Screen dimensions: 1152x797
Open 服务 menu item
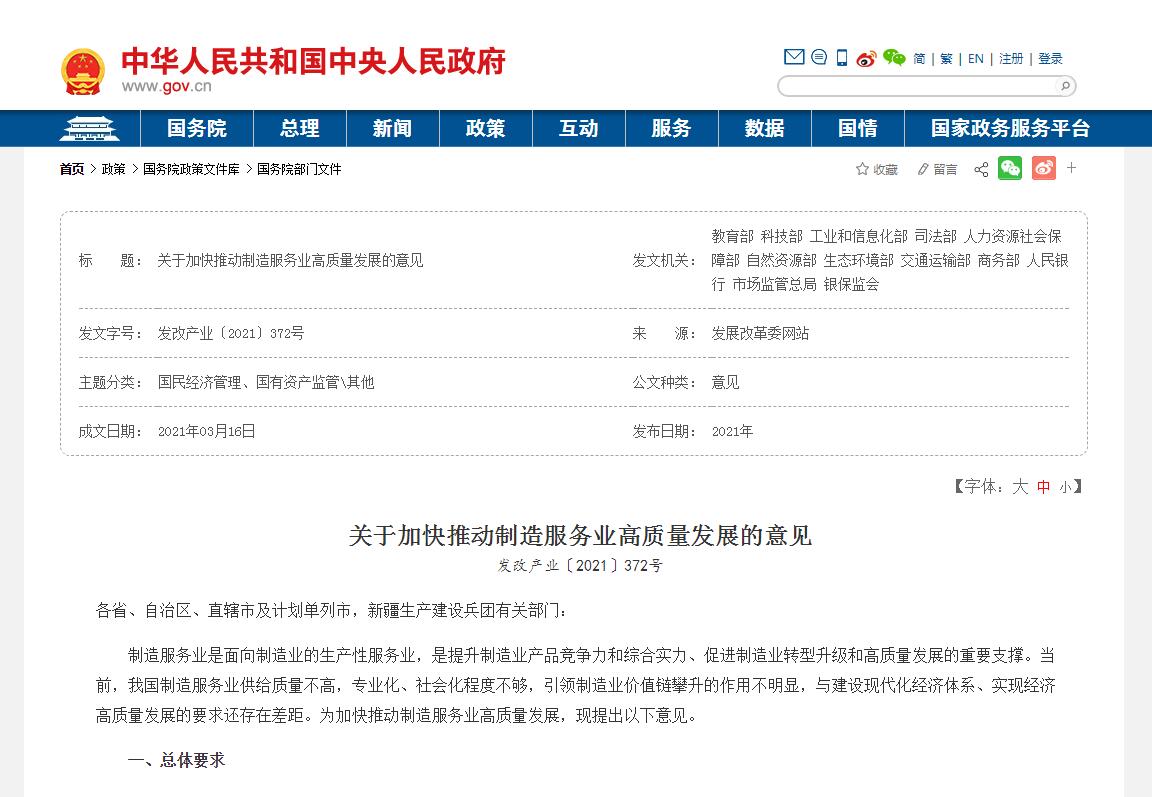click(x=672, y=129)
